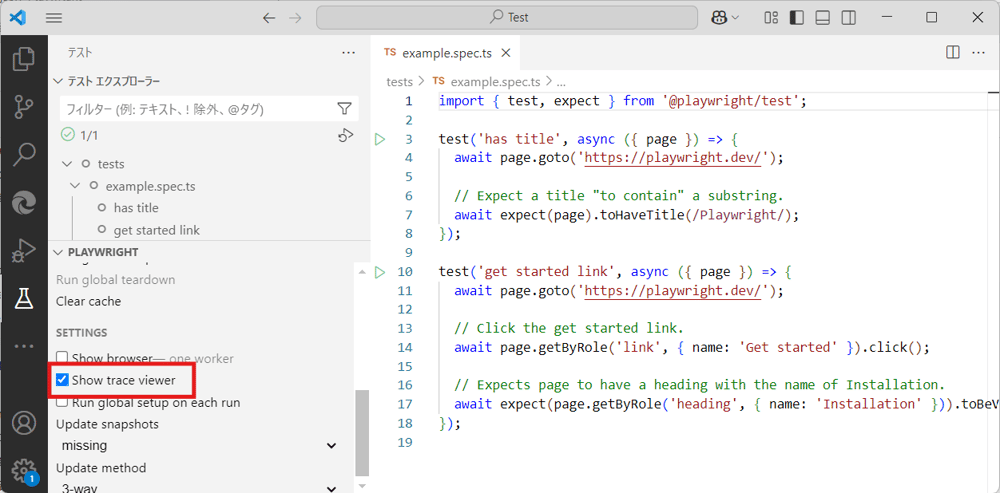
Task: Click the 1/1 passed tests status
Action: click(80, 135)
